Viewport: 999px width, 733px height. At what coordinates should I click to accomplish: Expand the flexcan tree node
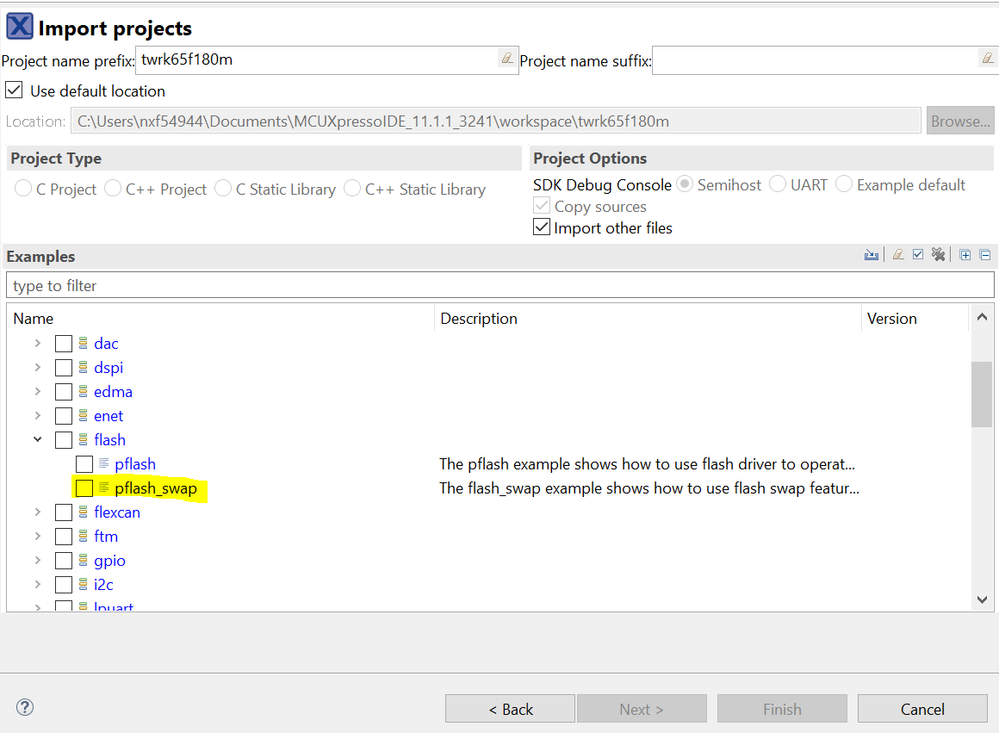tap(38, 512)
